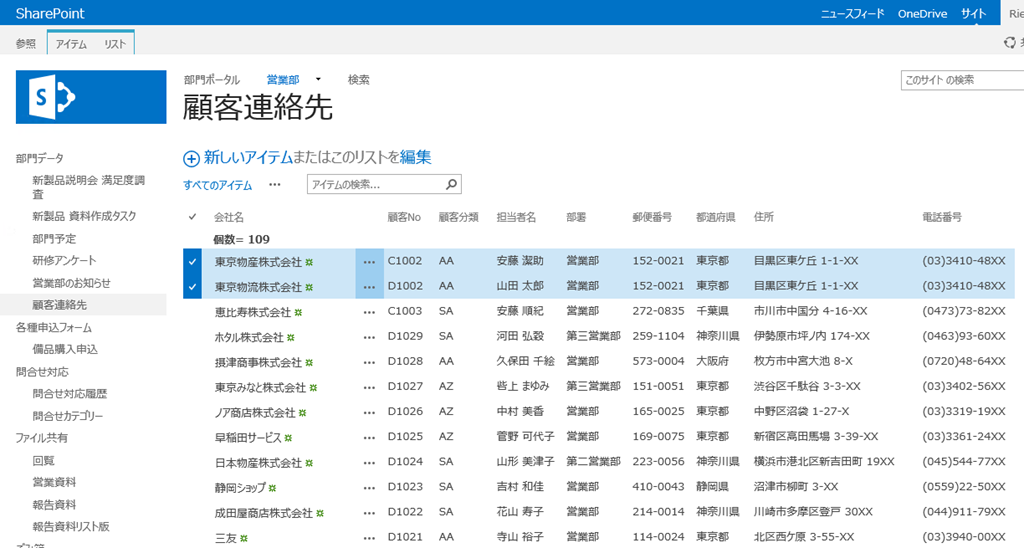Click the plus icon for new item
Screen dimensions: 1024x548
pos(191,159)
